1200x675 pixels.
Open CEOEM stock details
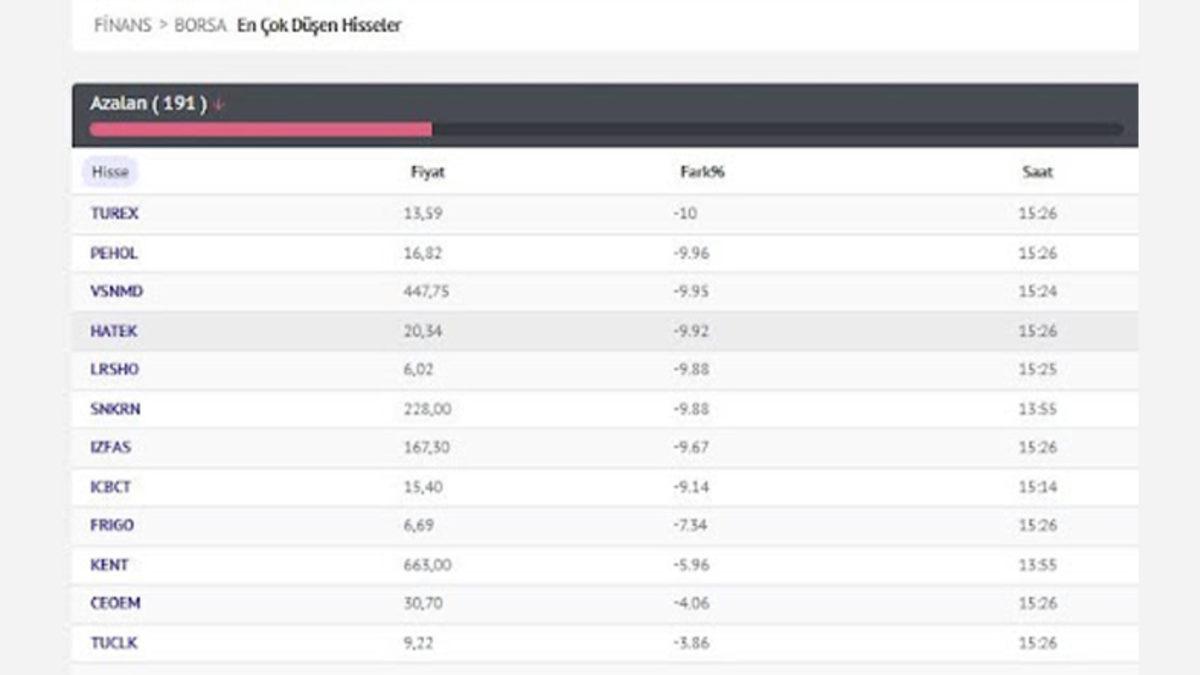click(x=114, y=603)
